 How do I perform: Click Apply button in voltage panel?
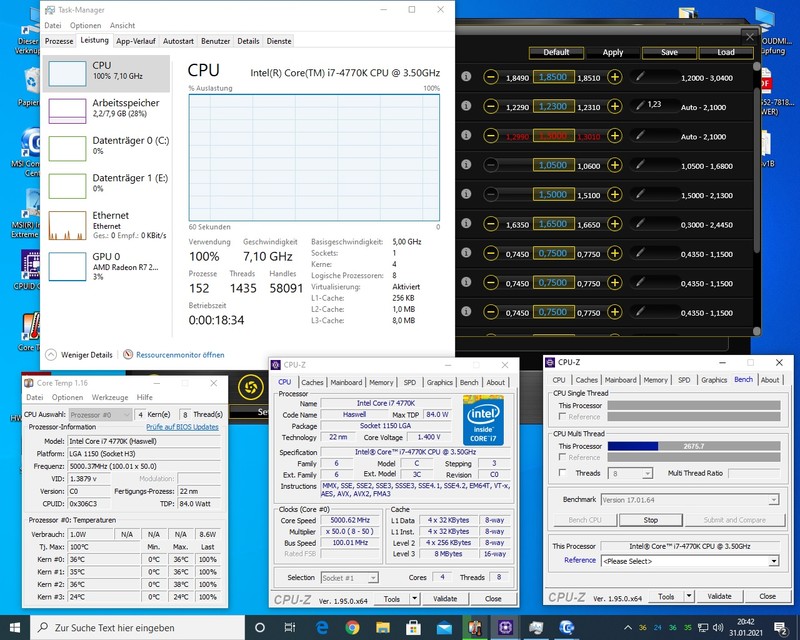pos(613,53)
